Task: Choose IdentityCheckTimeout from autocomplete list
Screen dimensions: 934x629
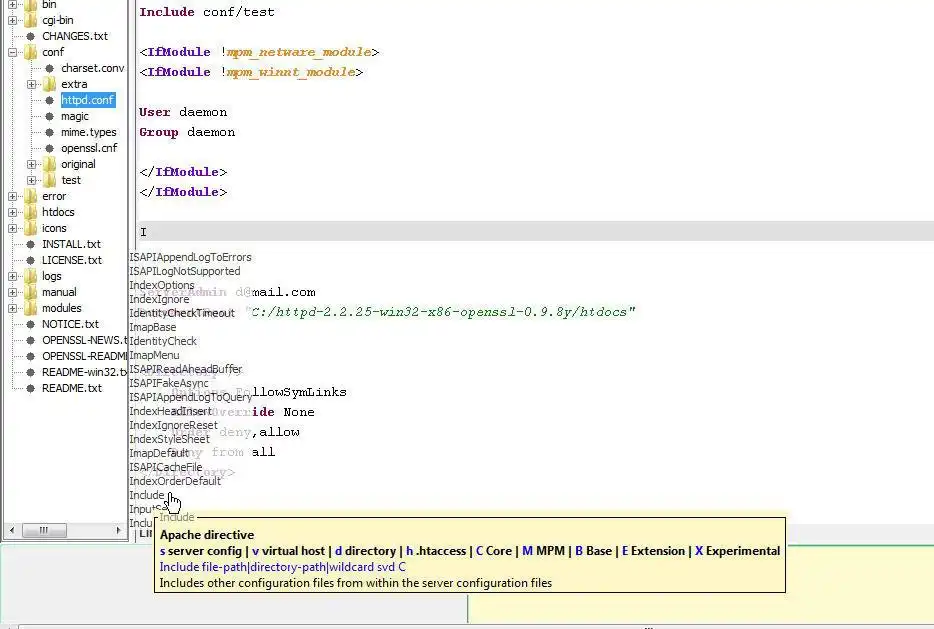Action: [x=182, y=313]
